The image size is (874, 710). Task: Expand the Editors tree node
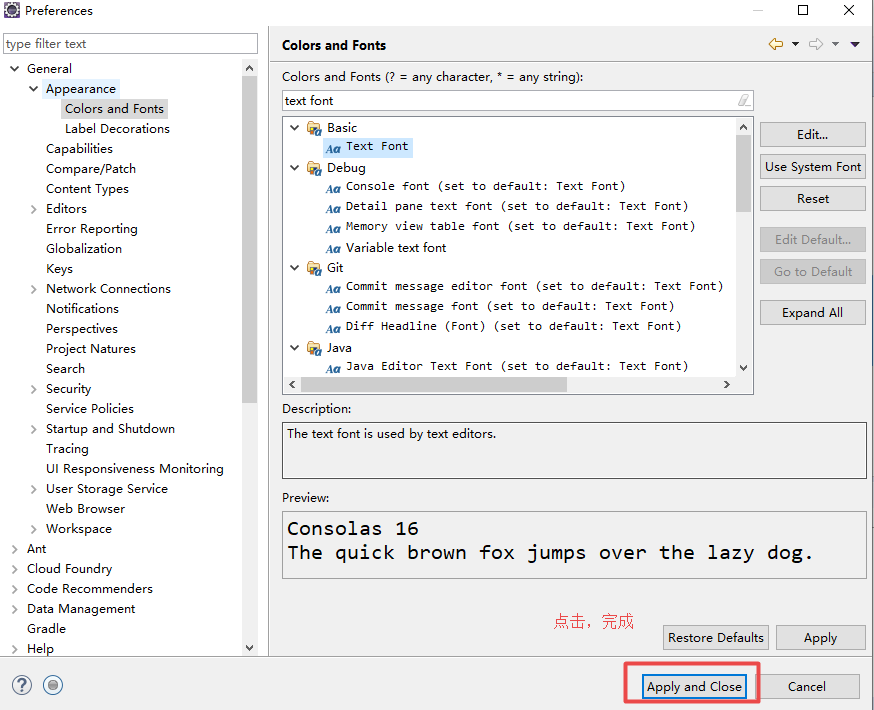click(33, 209)
